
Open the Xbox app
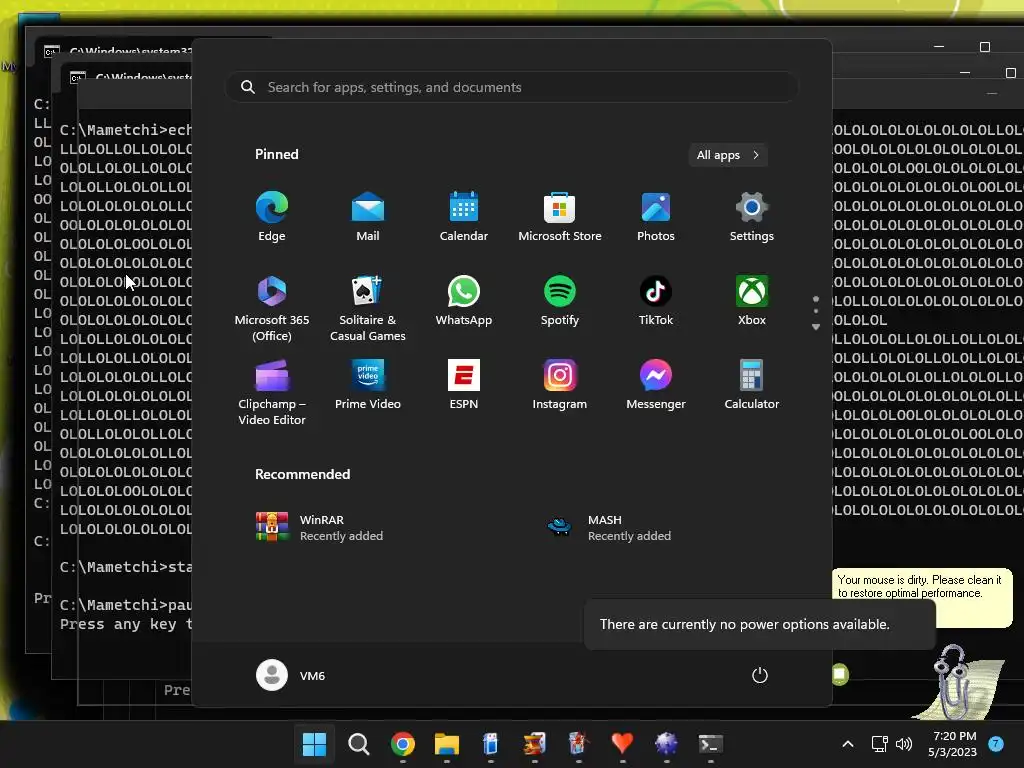click(752, 301)
